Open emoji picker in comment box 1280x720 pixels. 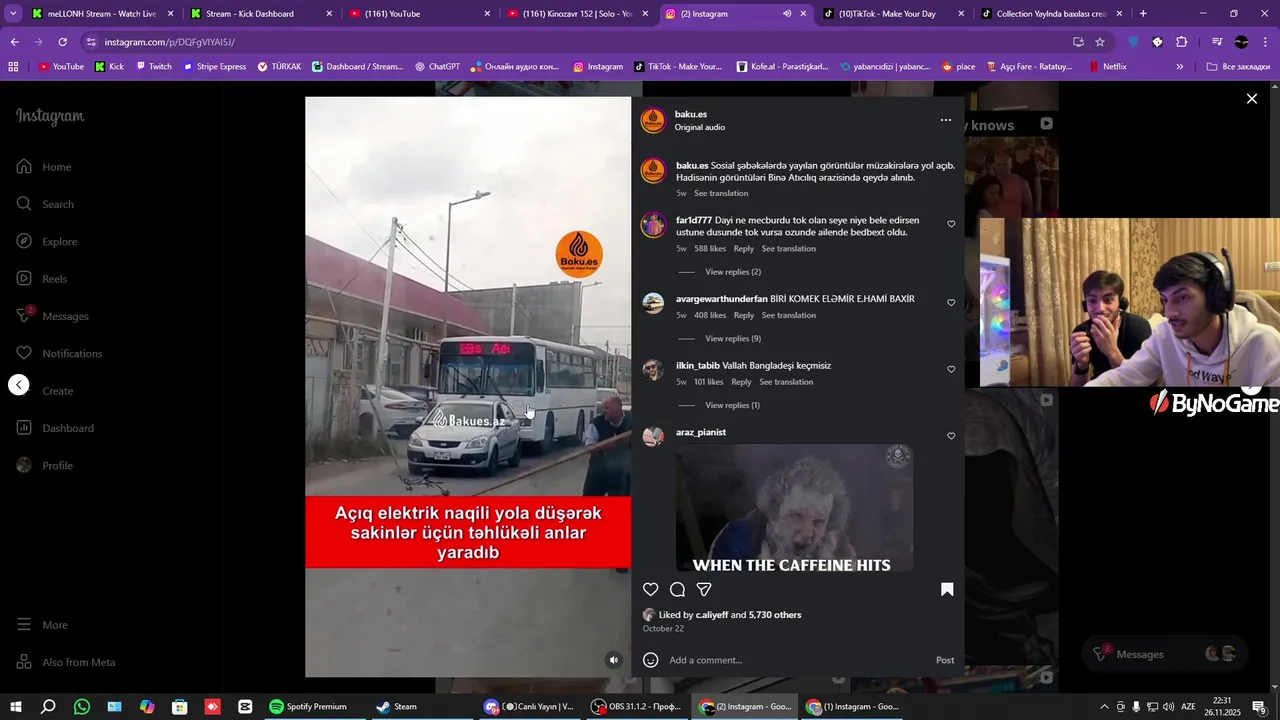651,660
